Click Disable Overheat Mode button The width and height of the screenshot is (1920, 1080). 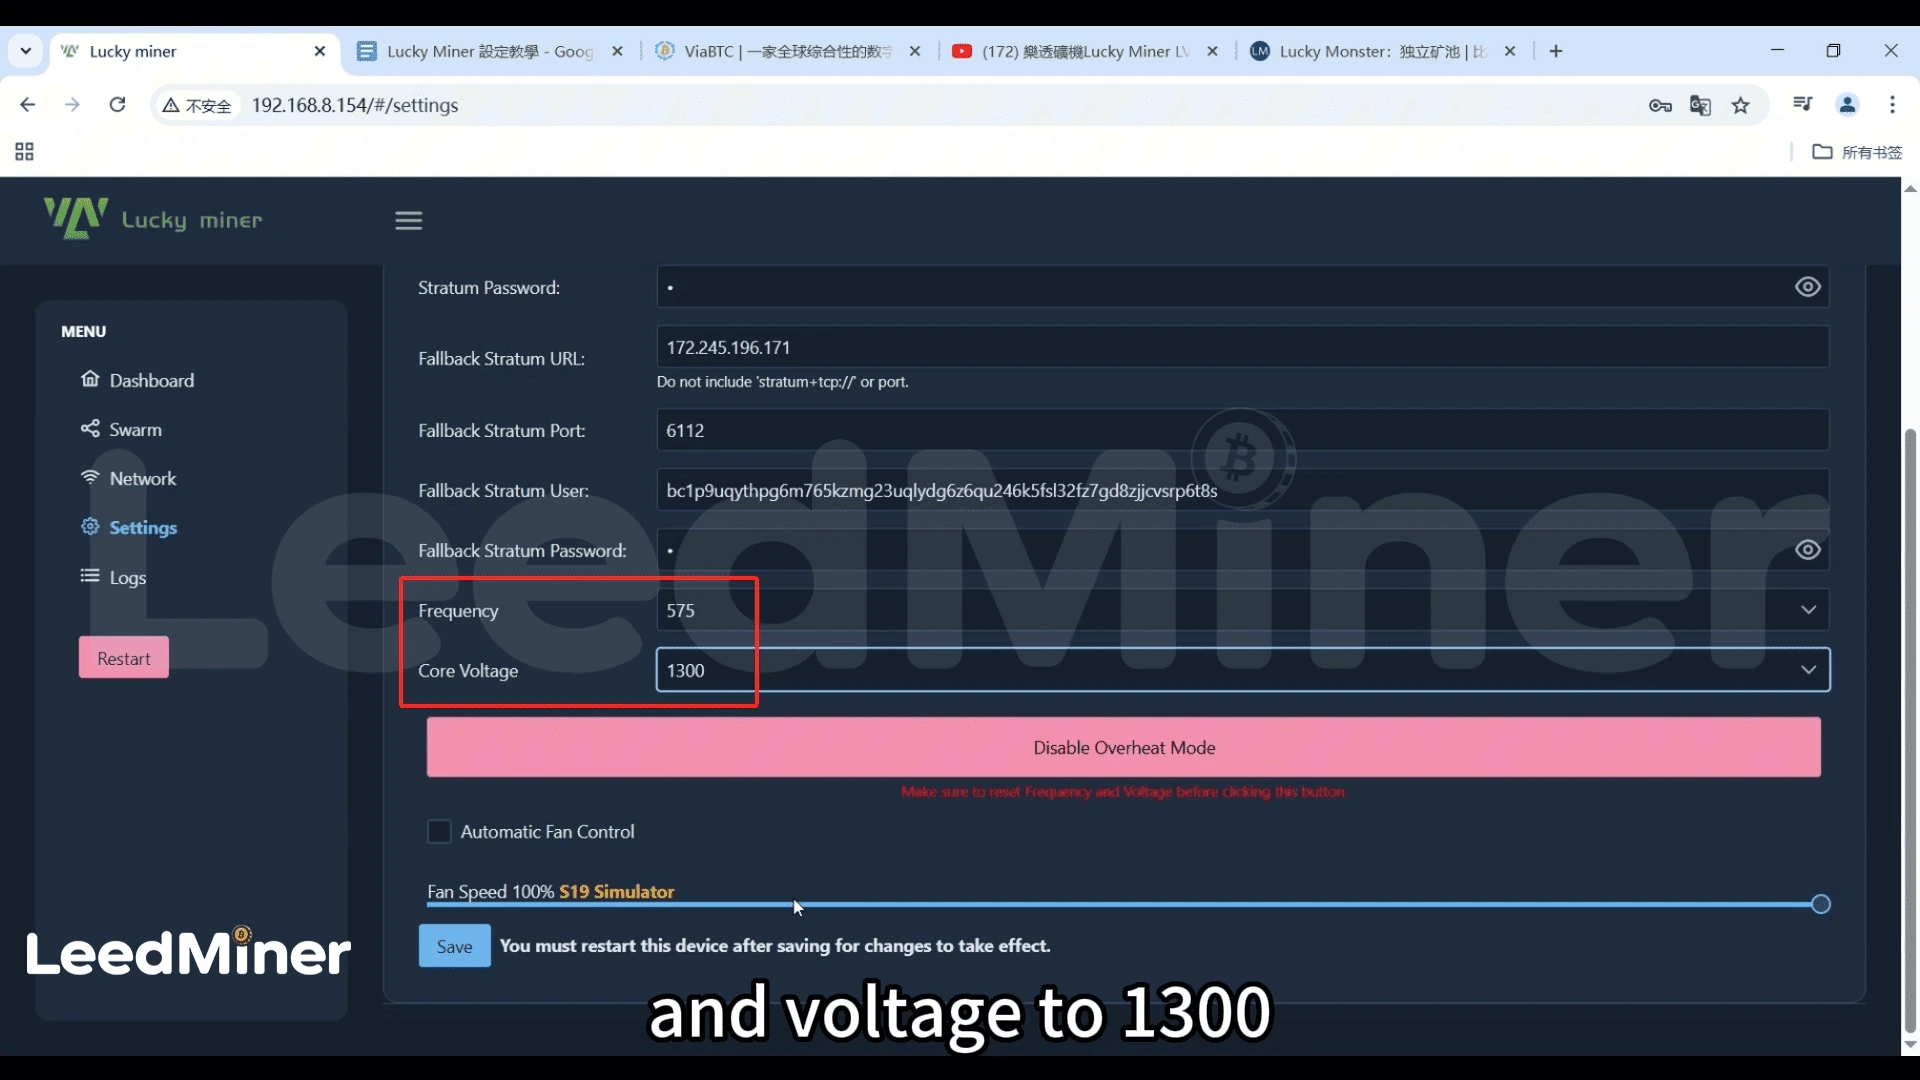(1124, 748)
